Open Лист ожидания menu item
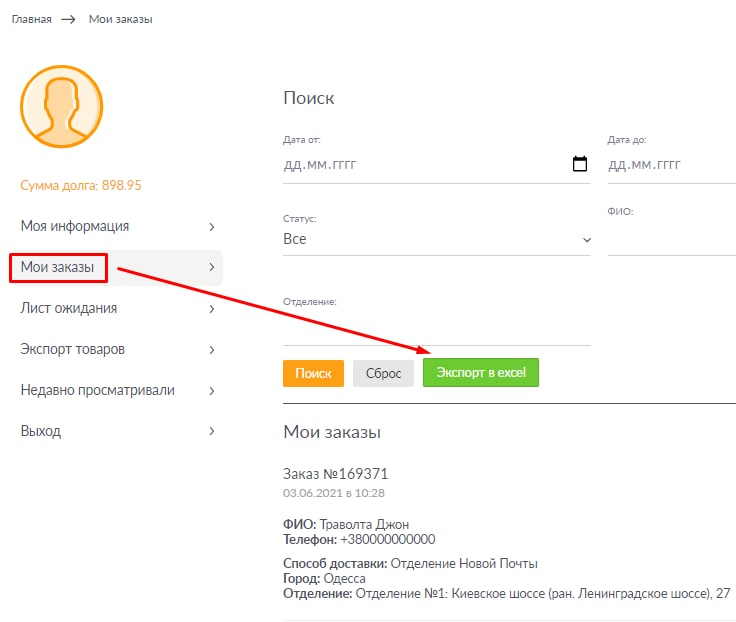Image resolution: width=736 pixels, height=622 pixels. (x=69, y=308)
